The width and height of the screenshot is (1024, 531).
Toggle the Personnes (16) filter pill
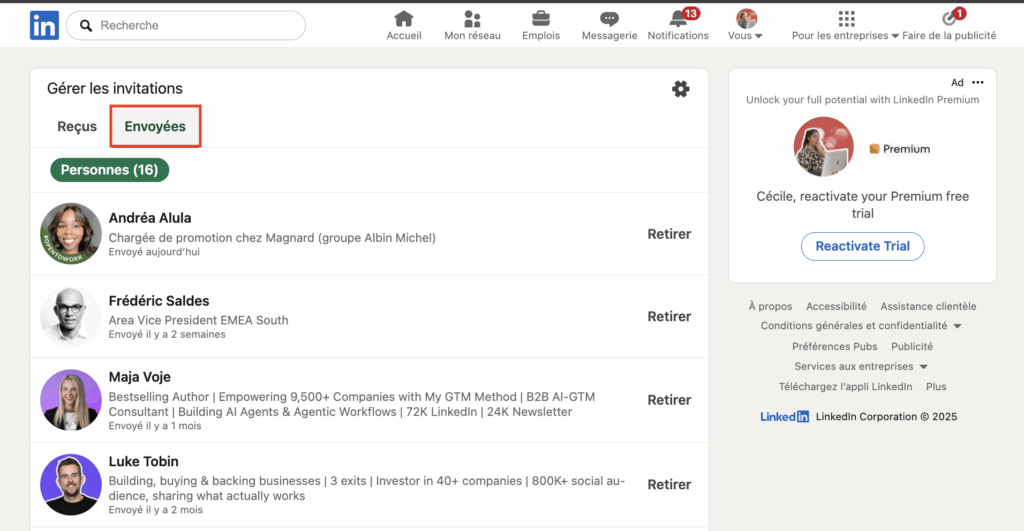[110, 170]
